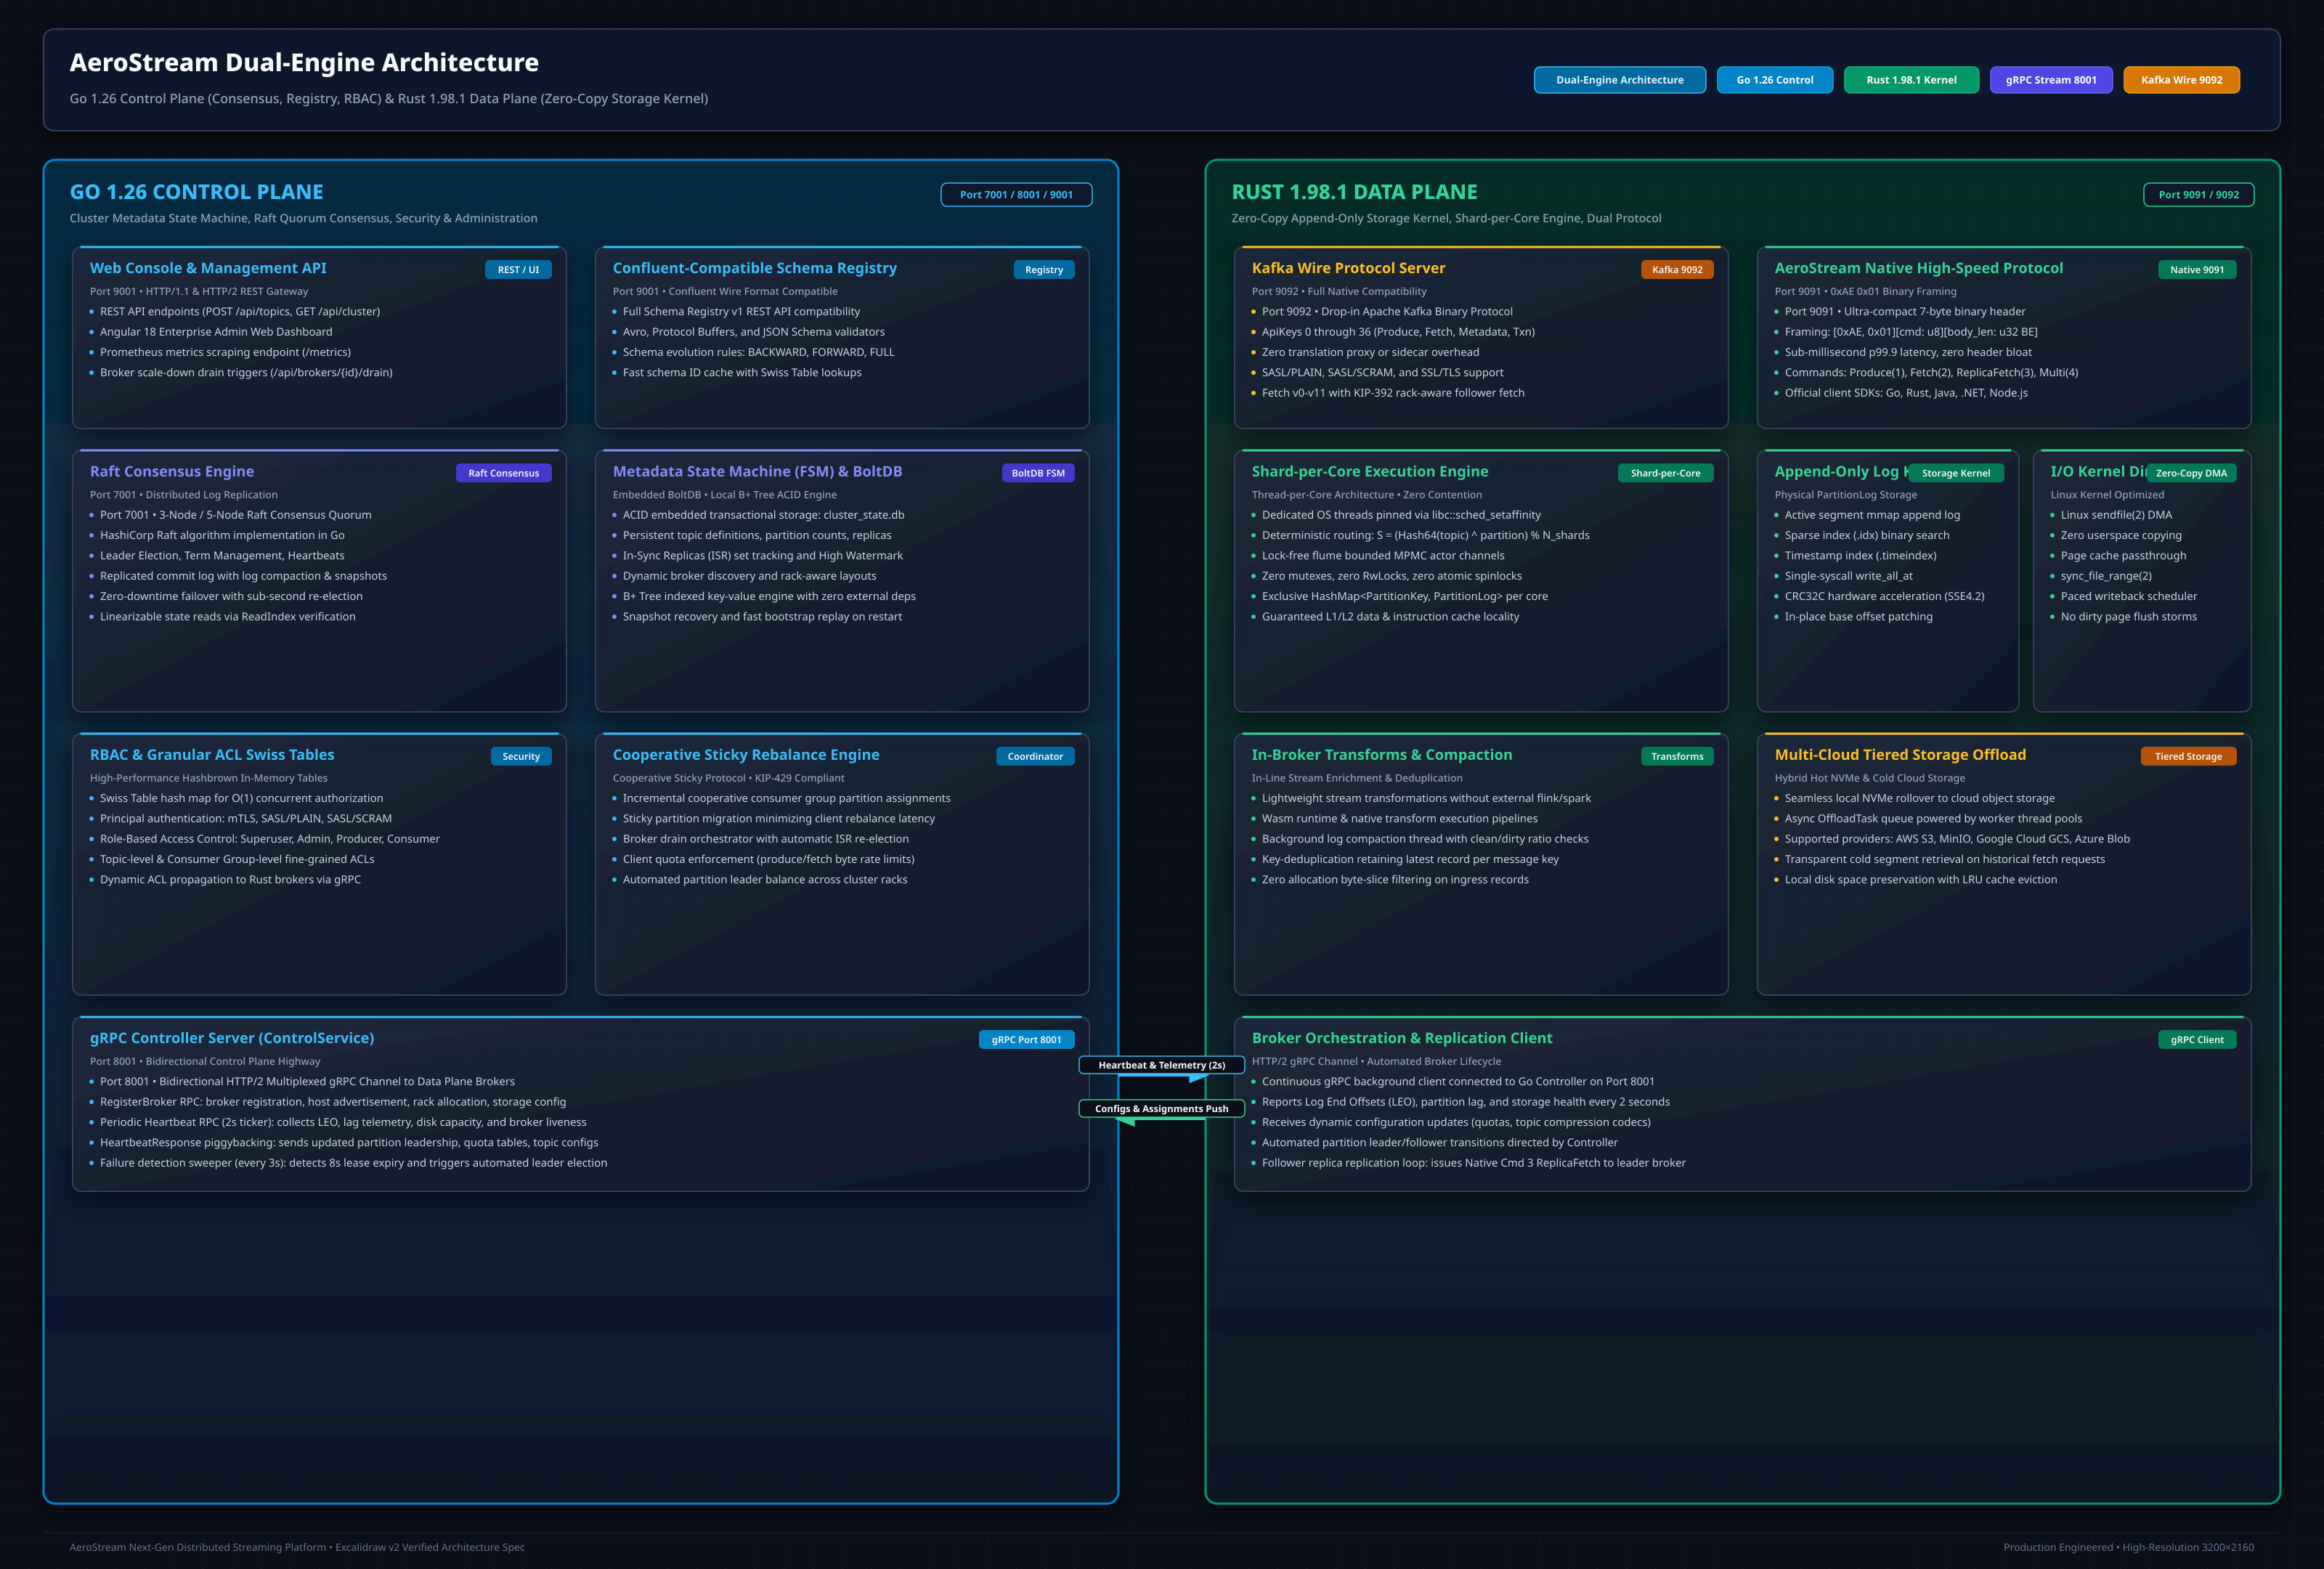Click the Port 9091 / 9092 label

click(x=2198, y=195)
